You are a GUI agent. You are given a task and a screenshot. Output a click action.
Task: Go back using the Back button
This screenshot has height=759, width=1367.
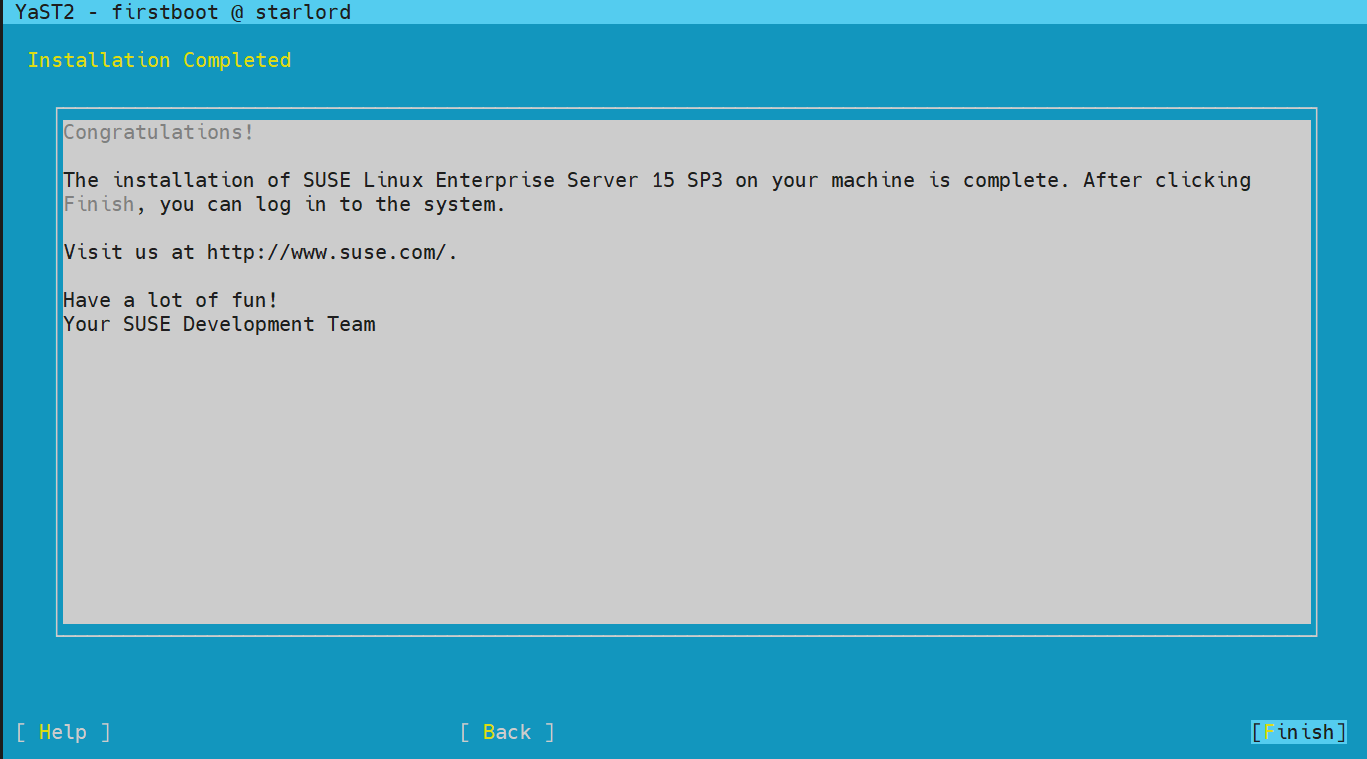tap(507, 732)
